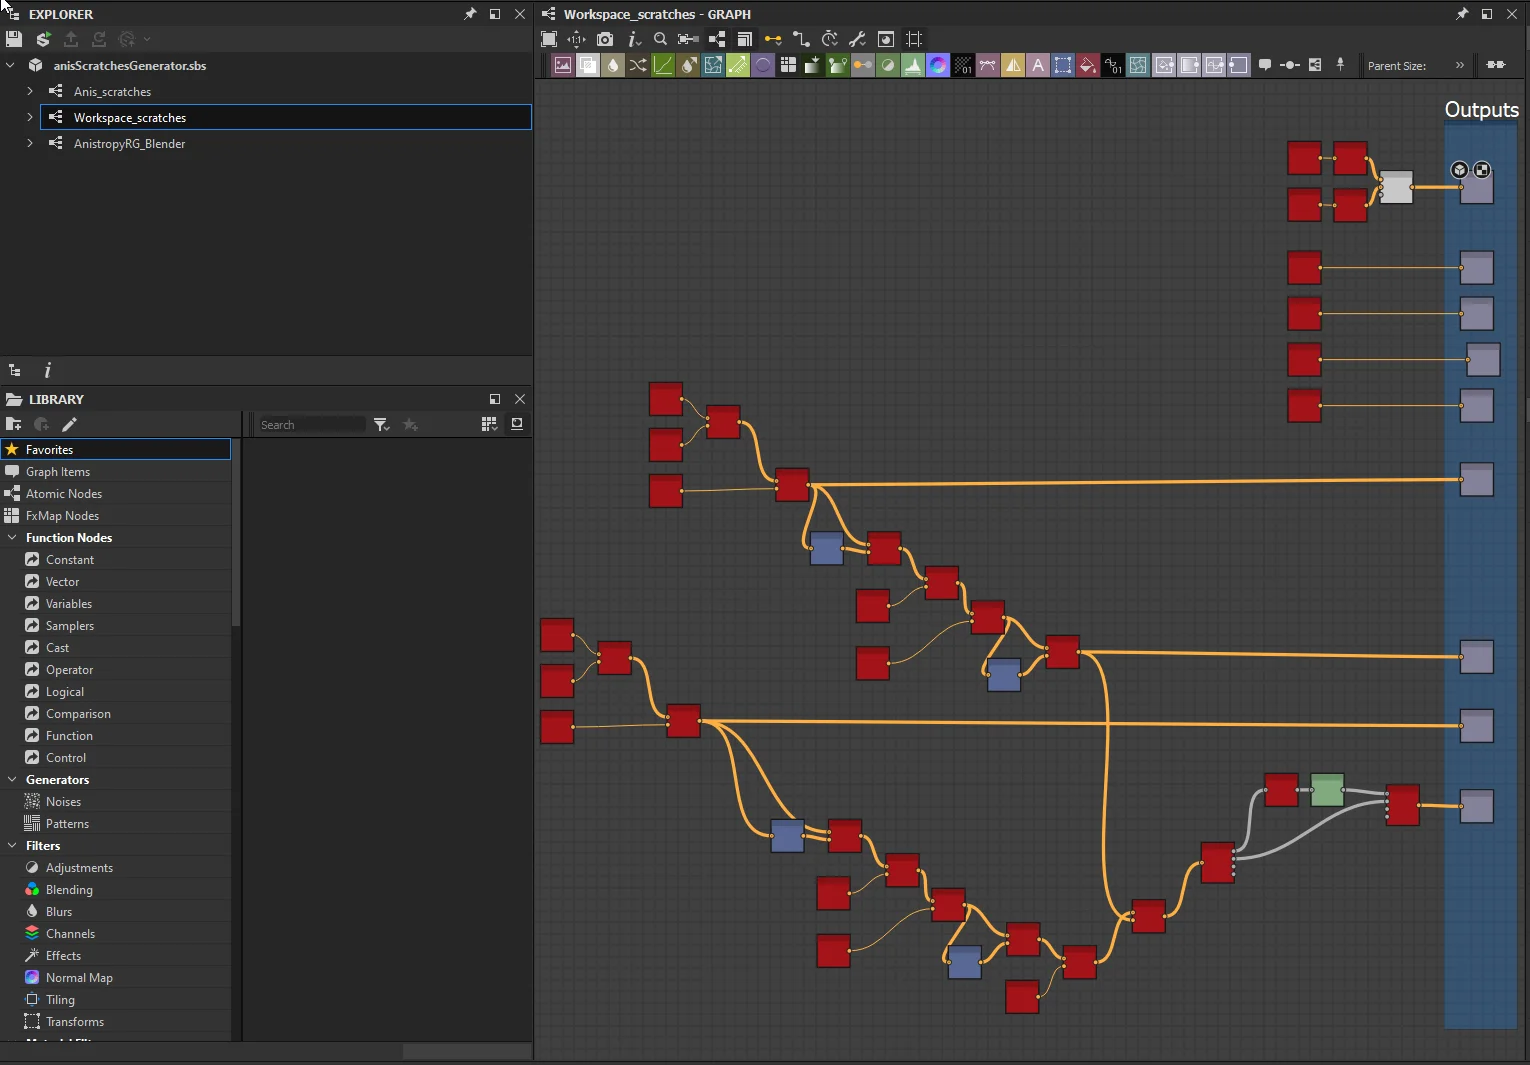Create a Text node using the A icon
Viewport: 1530px width, 1065px height.
[x=1038, y=65]
